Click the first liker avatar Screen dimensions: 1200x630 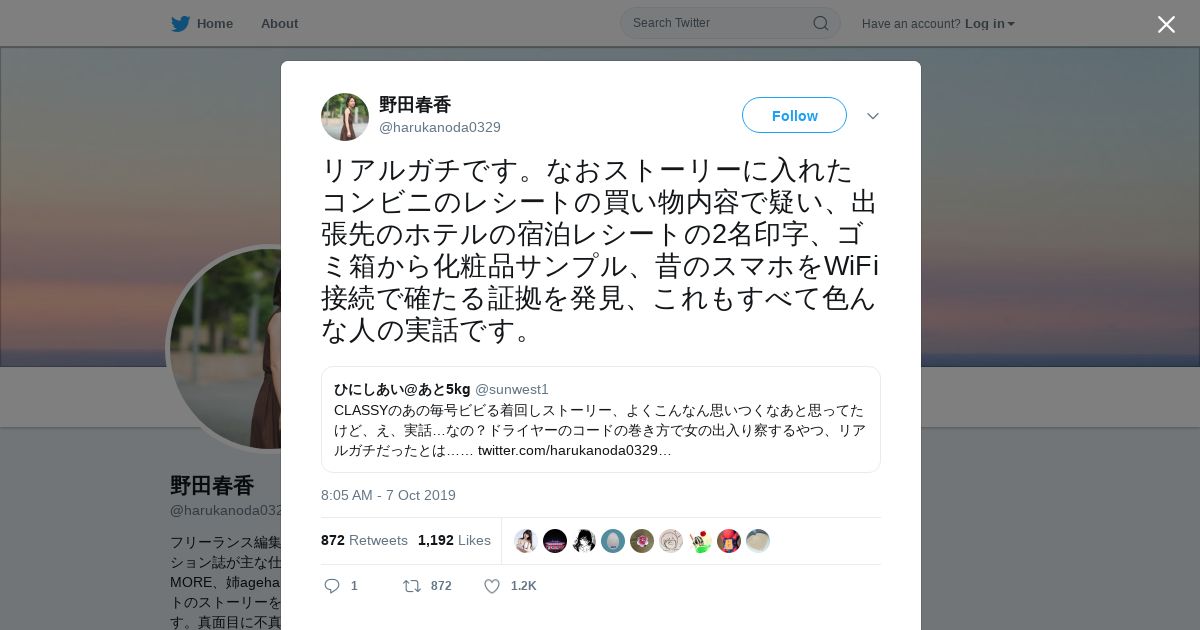(526, 541)
